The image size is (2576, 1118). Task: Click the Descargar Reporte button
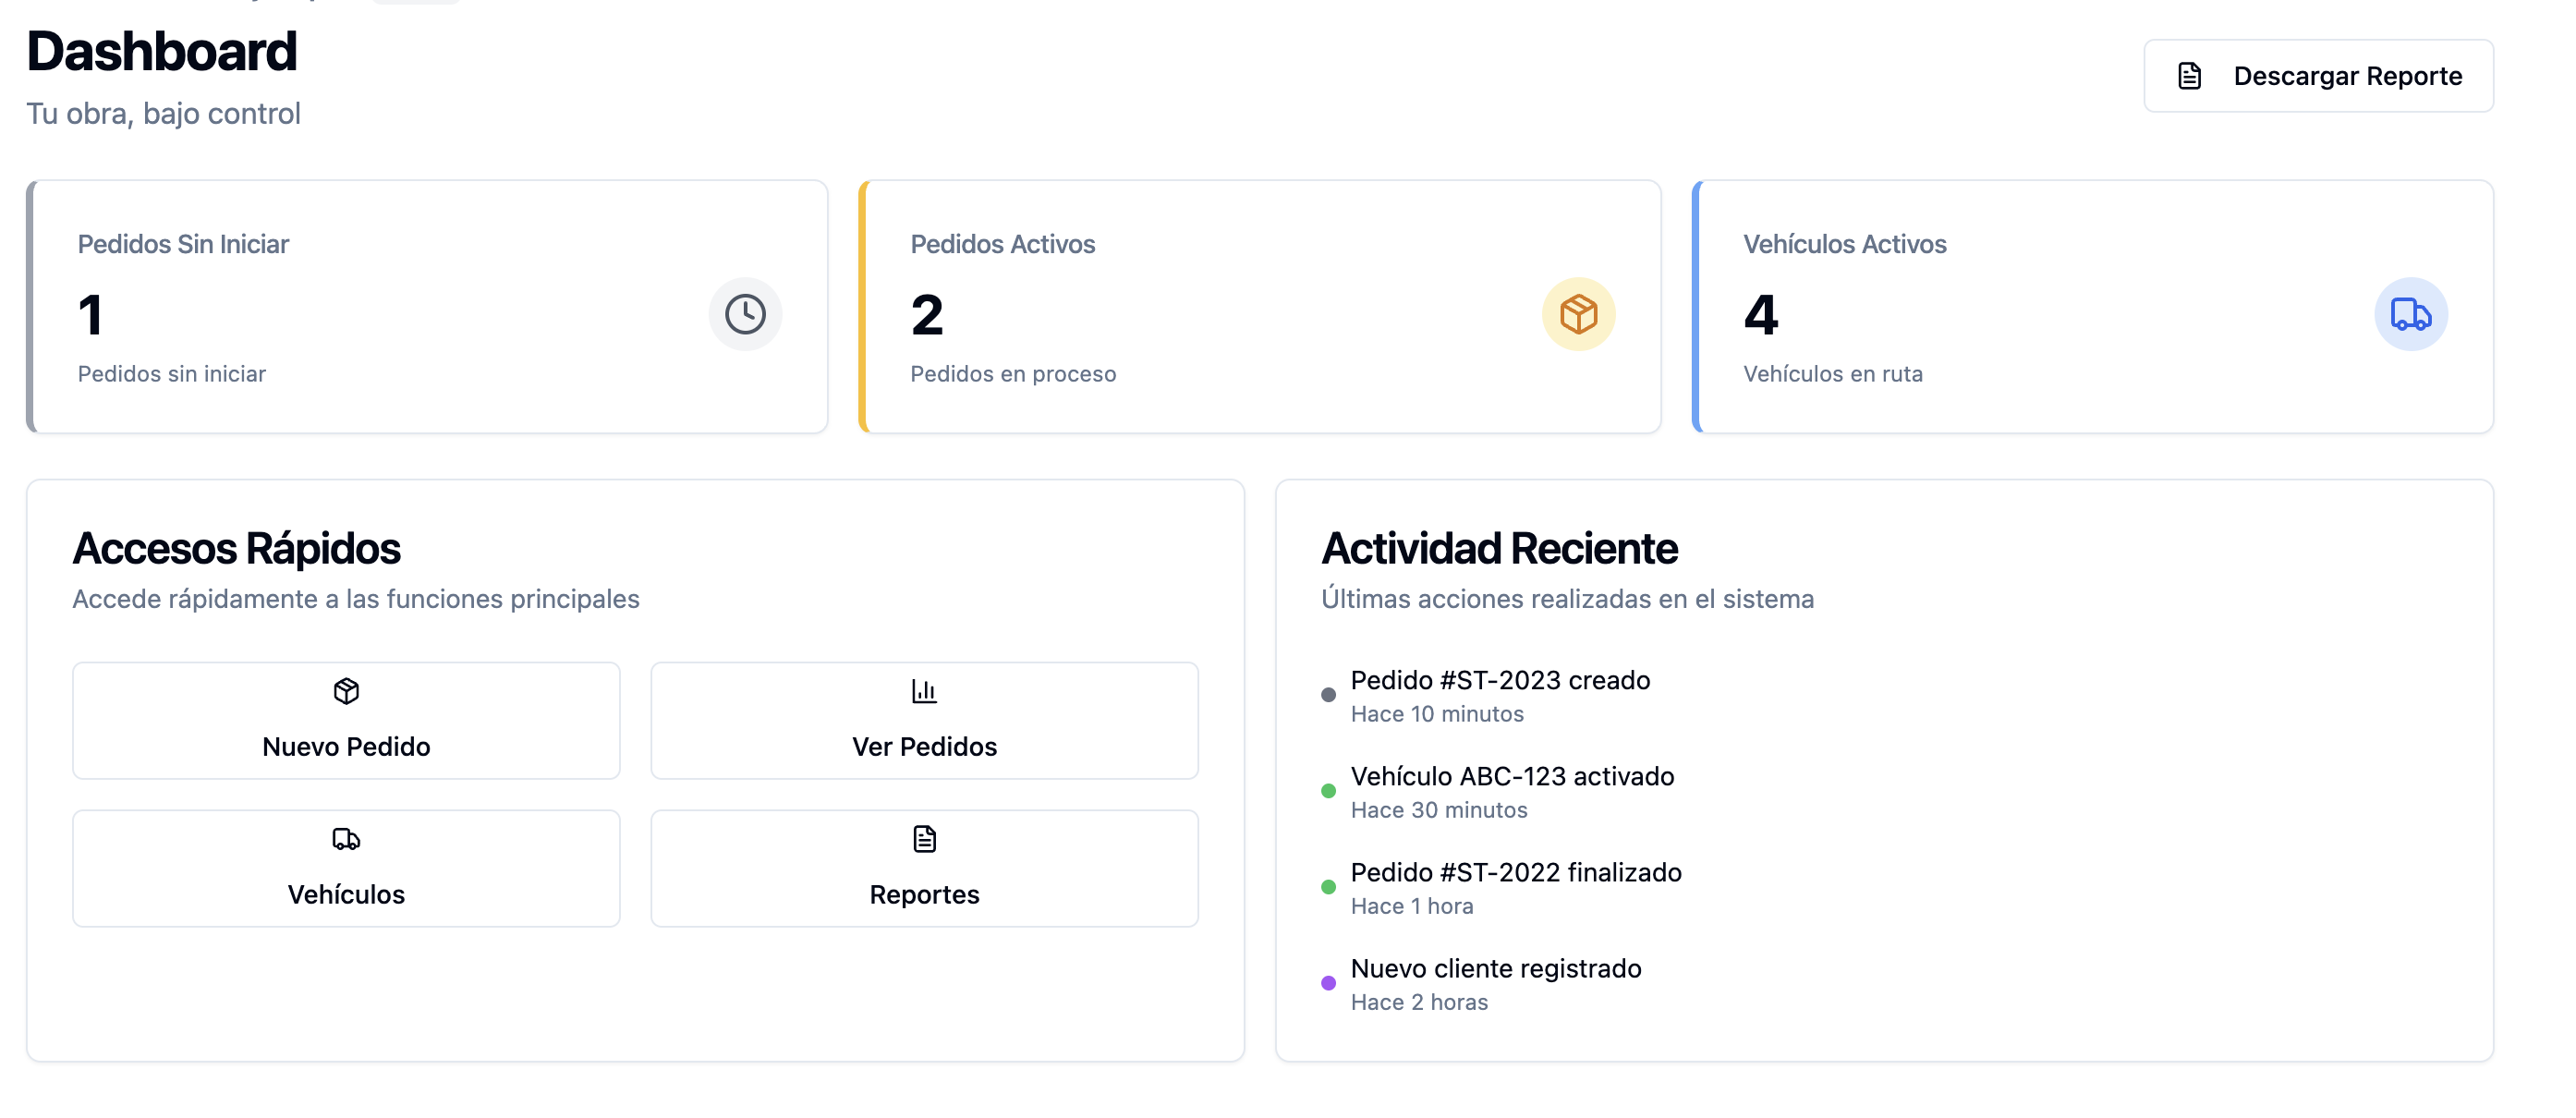(2318, 75)
